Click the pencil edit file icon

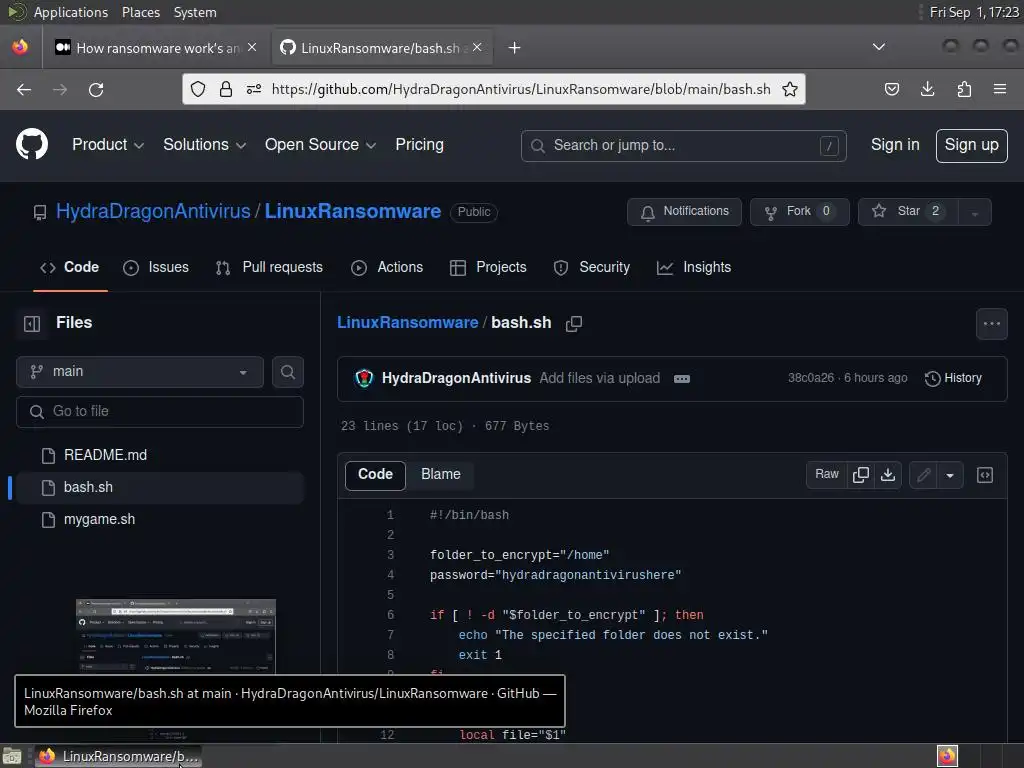click(923, 475)
